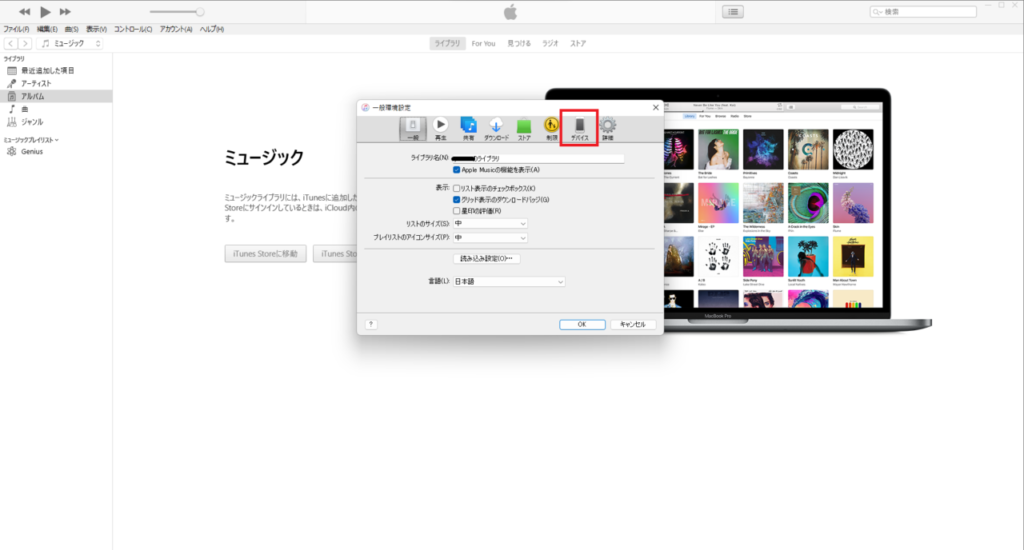1024x550 pixels.
Task: Close the 一般環境設定 dialog
Action: (x=656, y=108)
